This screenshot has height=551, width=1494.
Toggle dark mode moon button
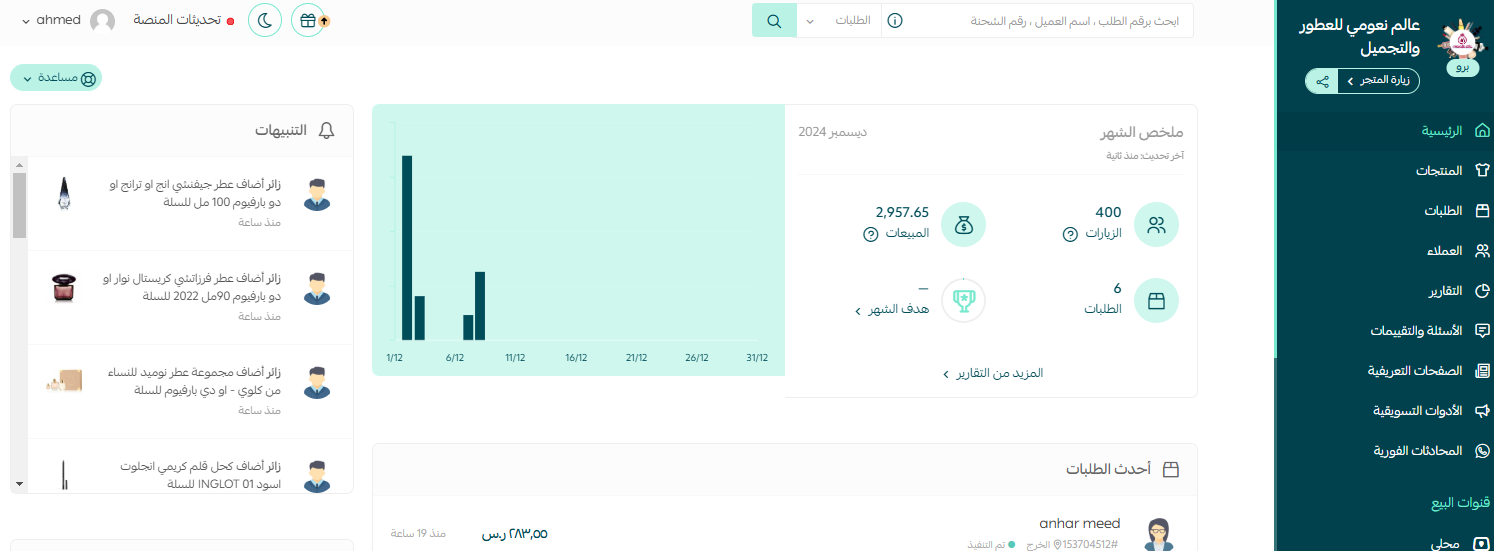(x=265, y=20)
